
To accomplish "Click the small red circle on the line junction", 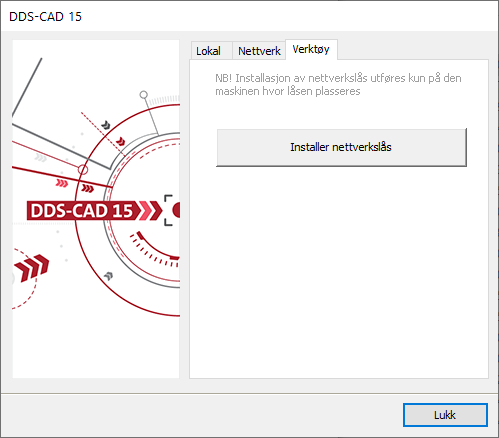I will click(x=83, y=170).
